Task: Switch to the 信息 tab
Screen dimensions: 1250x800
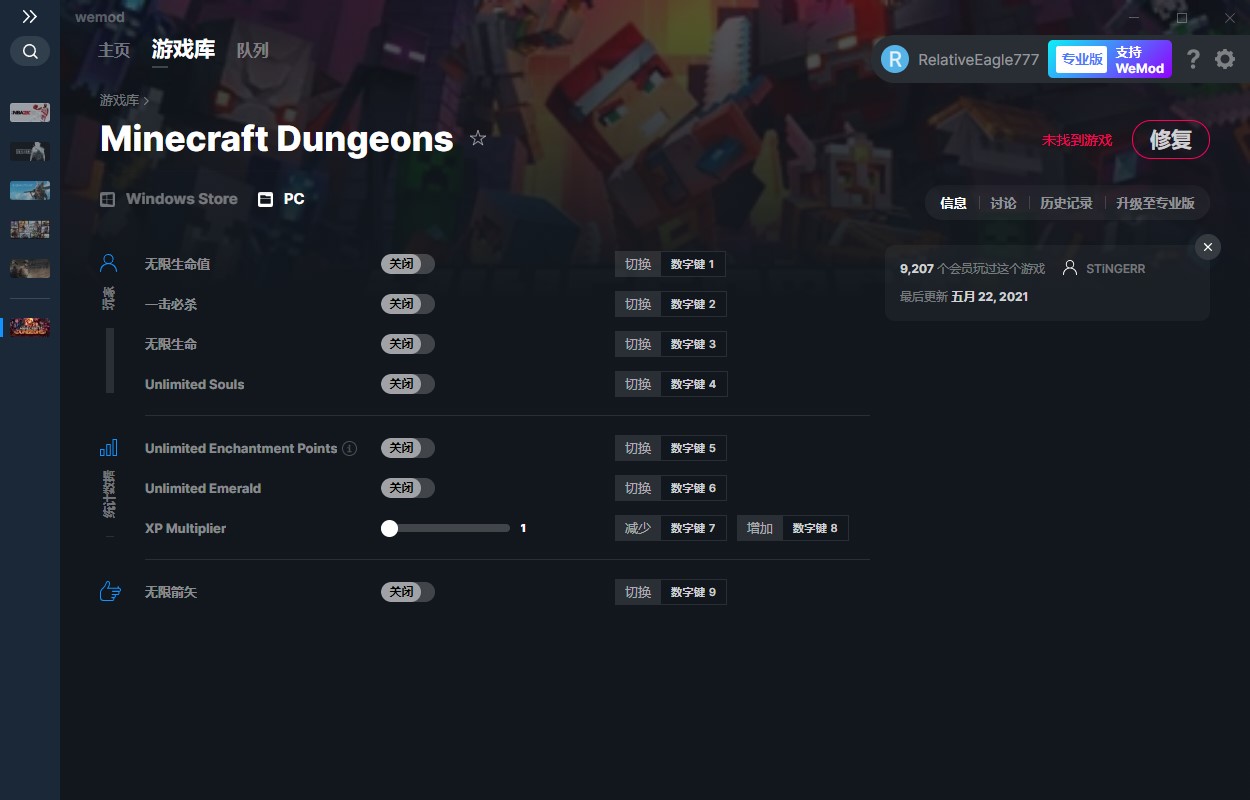Action: [x=953, y=203]
